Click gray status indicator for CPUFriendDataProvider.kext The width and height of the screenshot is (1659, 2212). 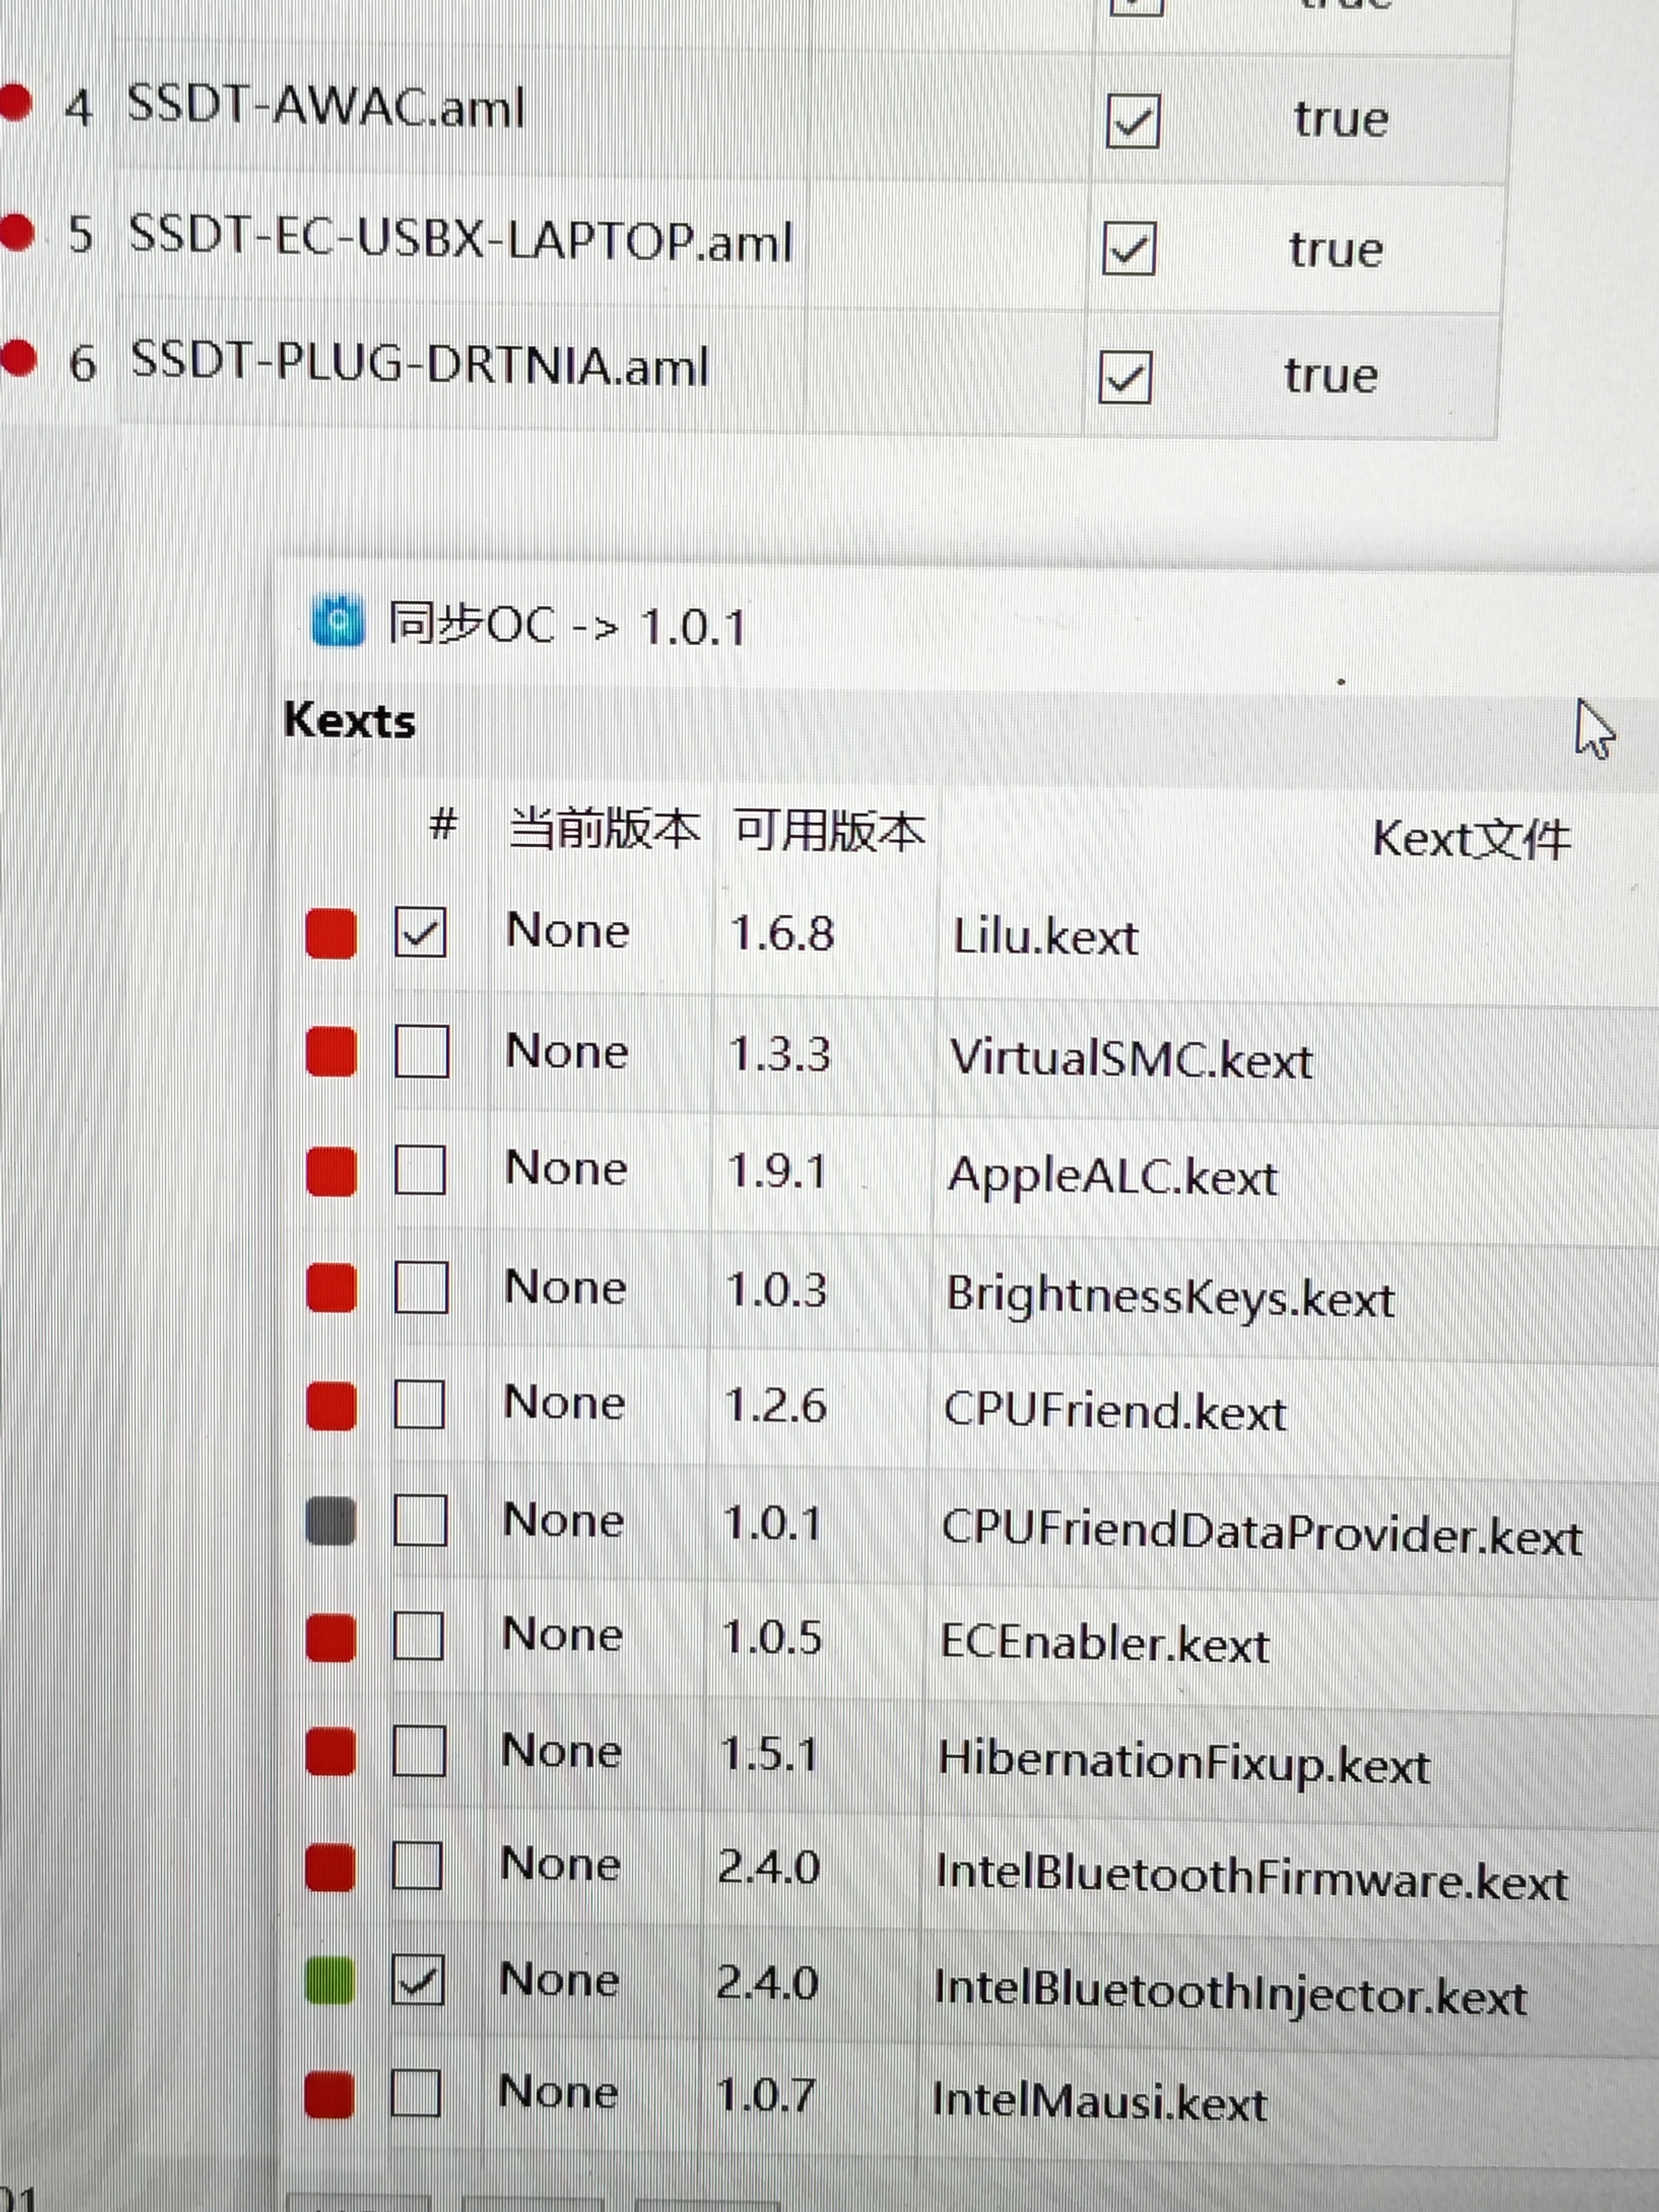click(330, 1521)
